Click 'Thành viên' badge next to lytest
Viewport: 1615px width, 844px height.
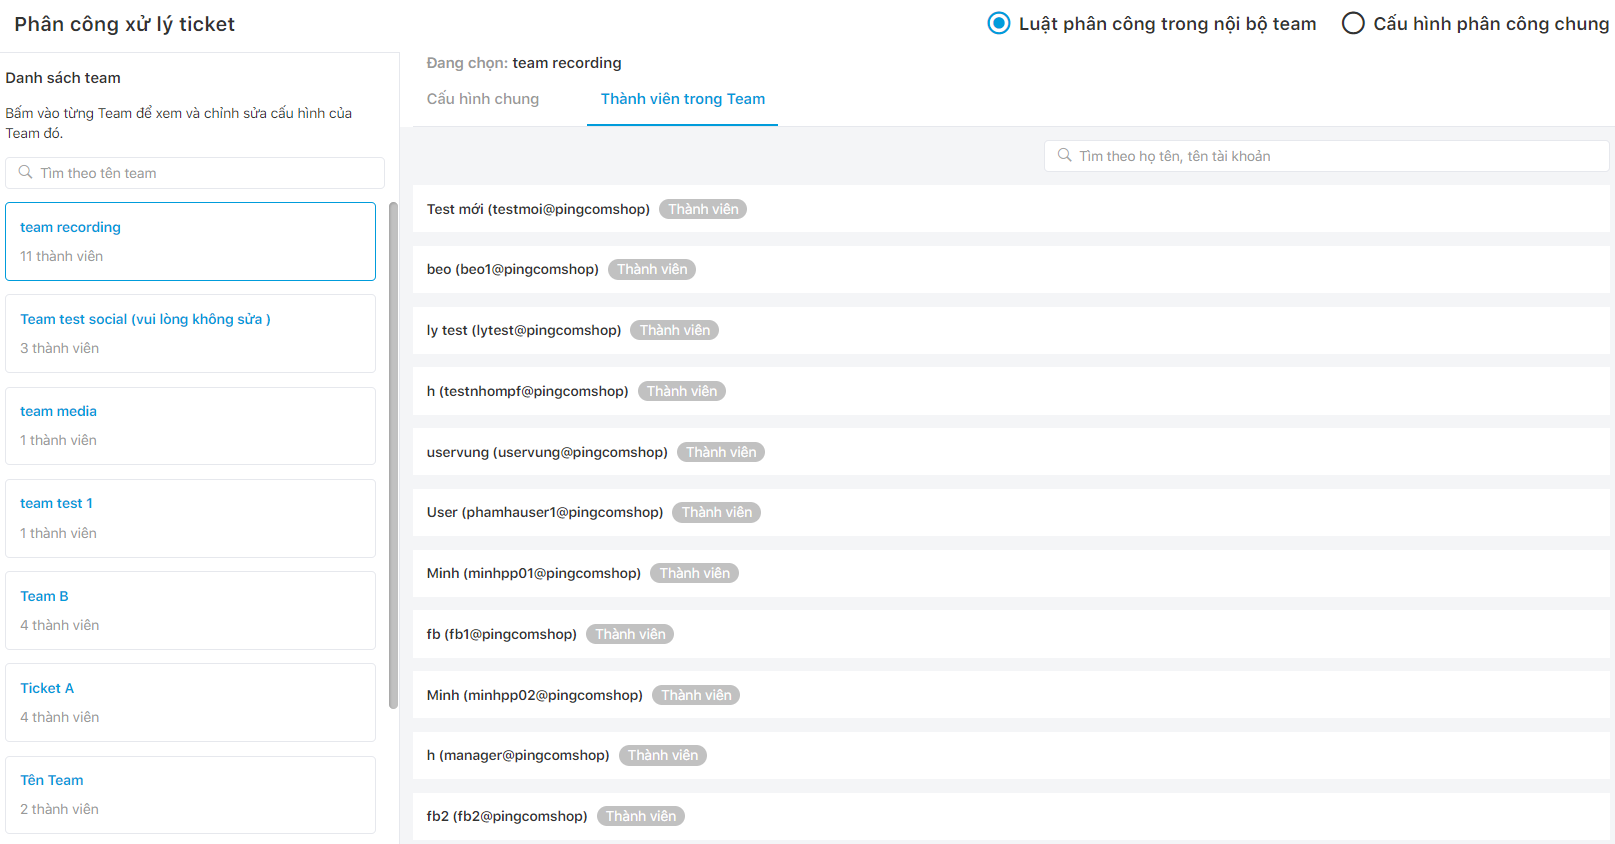pos(674,330)
